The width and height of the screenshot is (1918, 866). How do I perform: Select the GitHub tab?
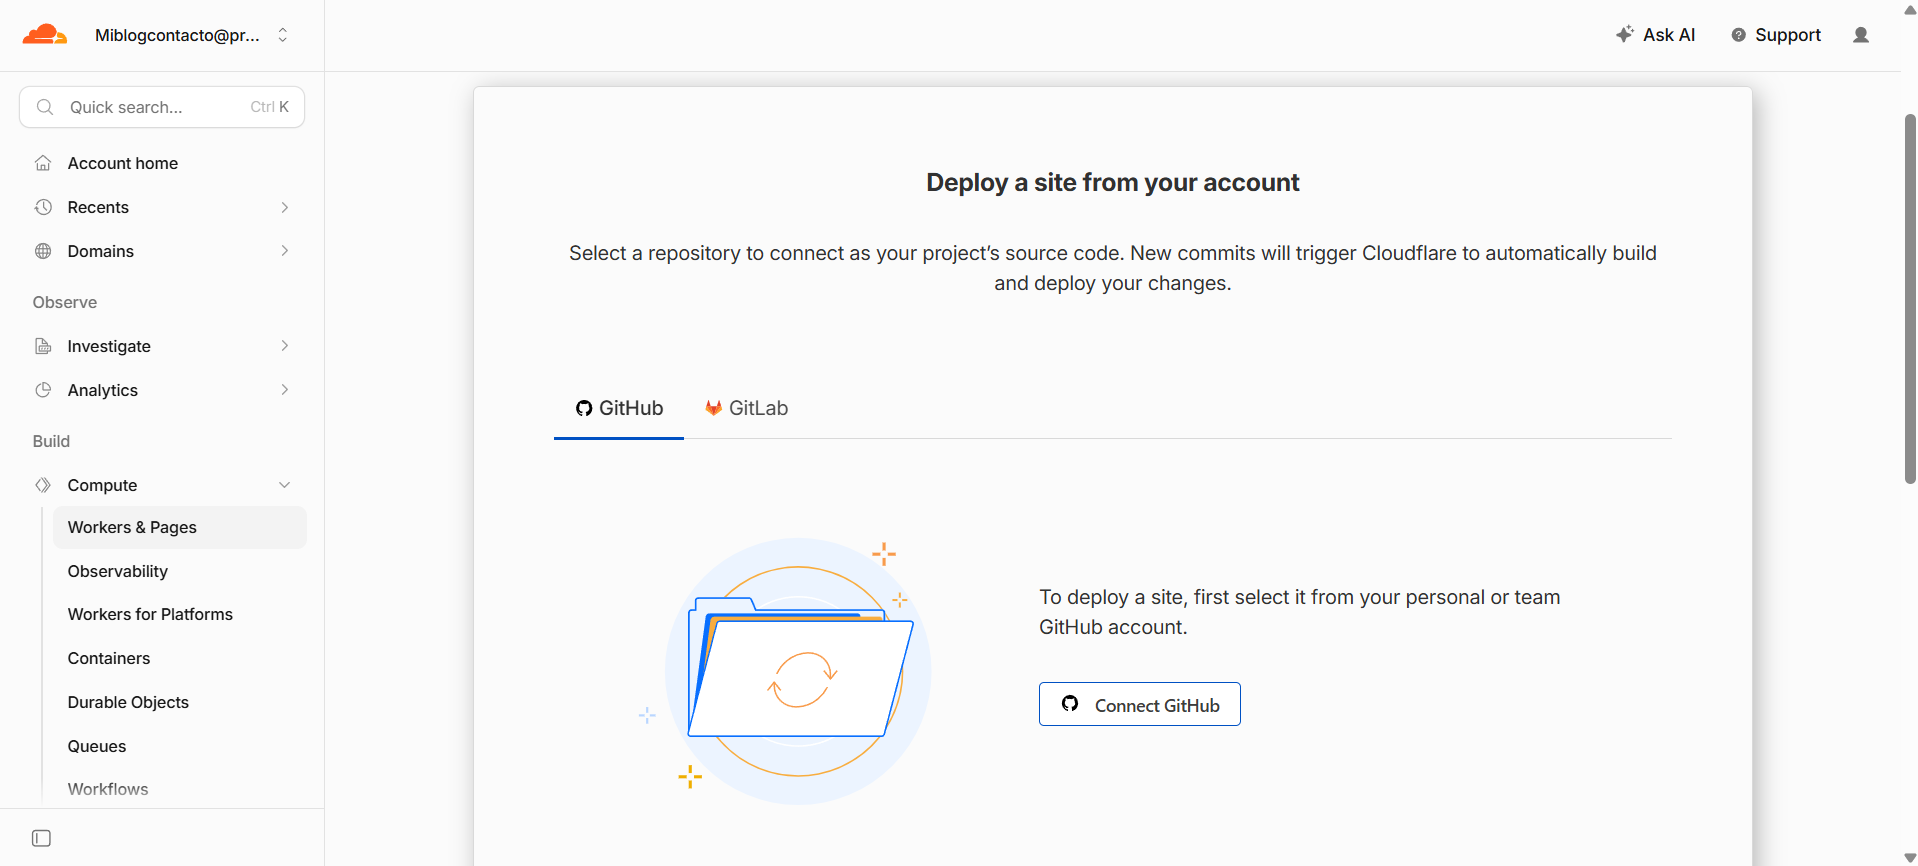point(619,408)
